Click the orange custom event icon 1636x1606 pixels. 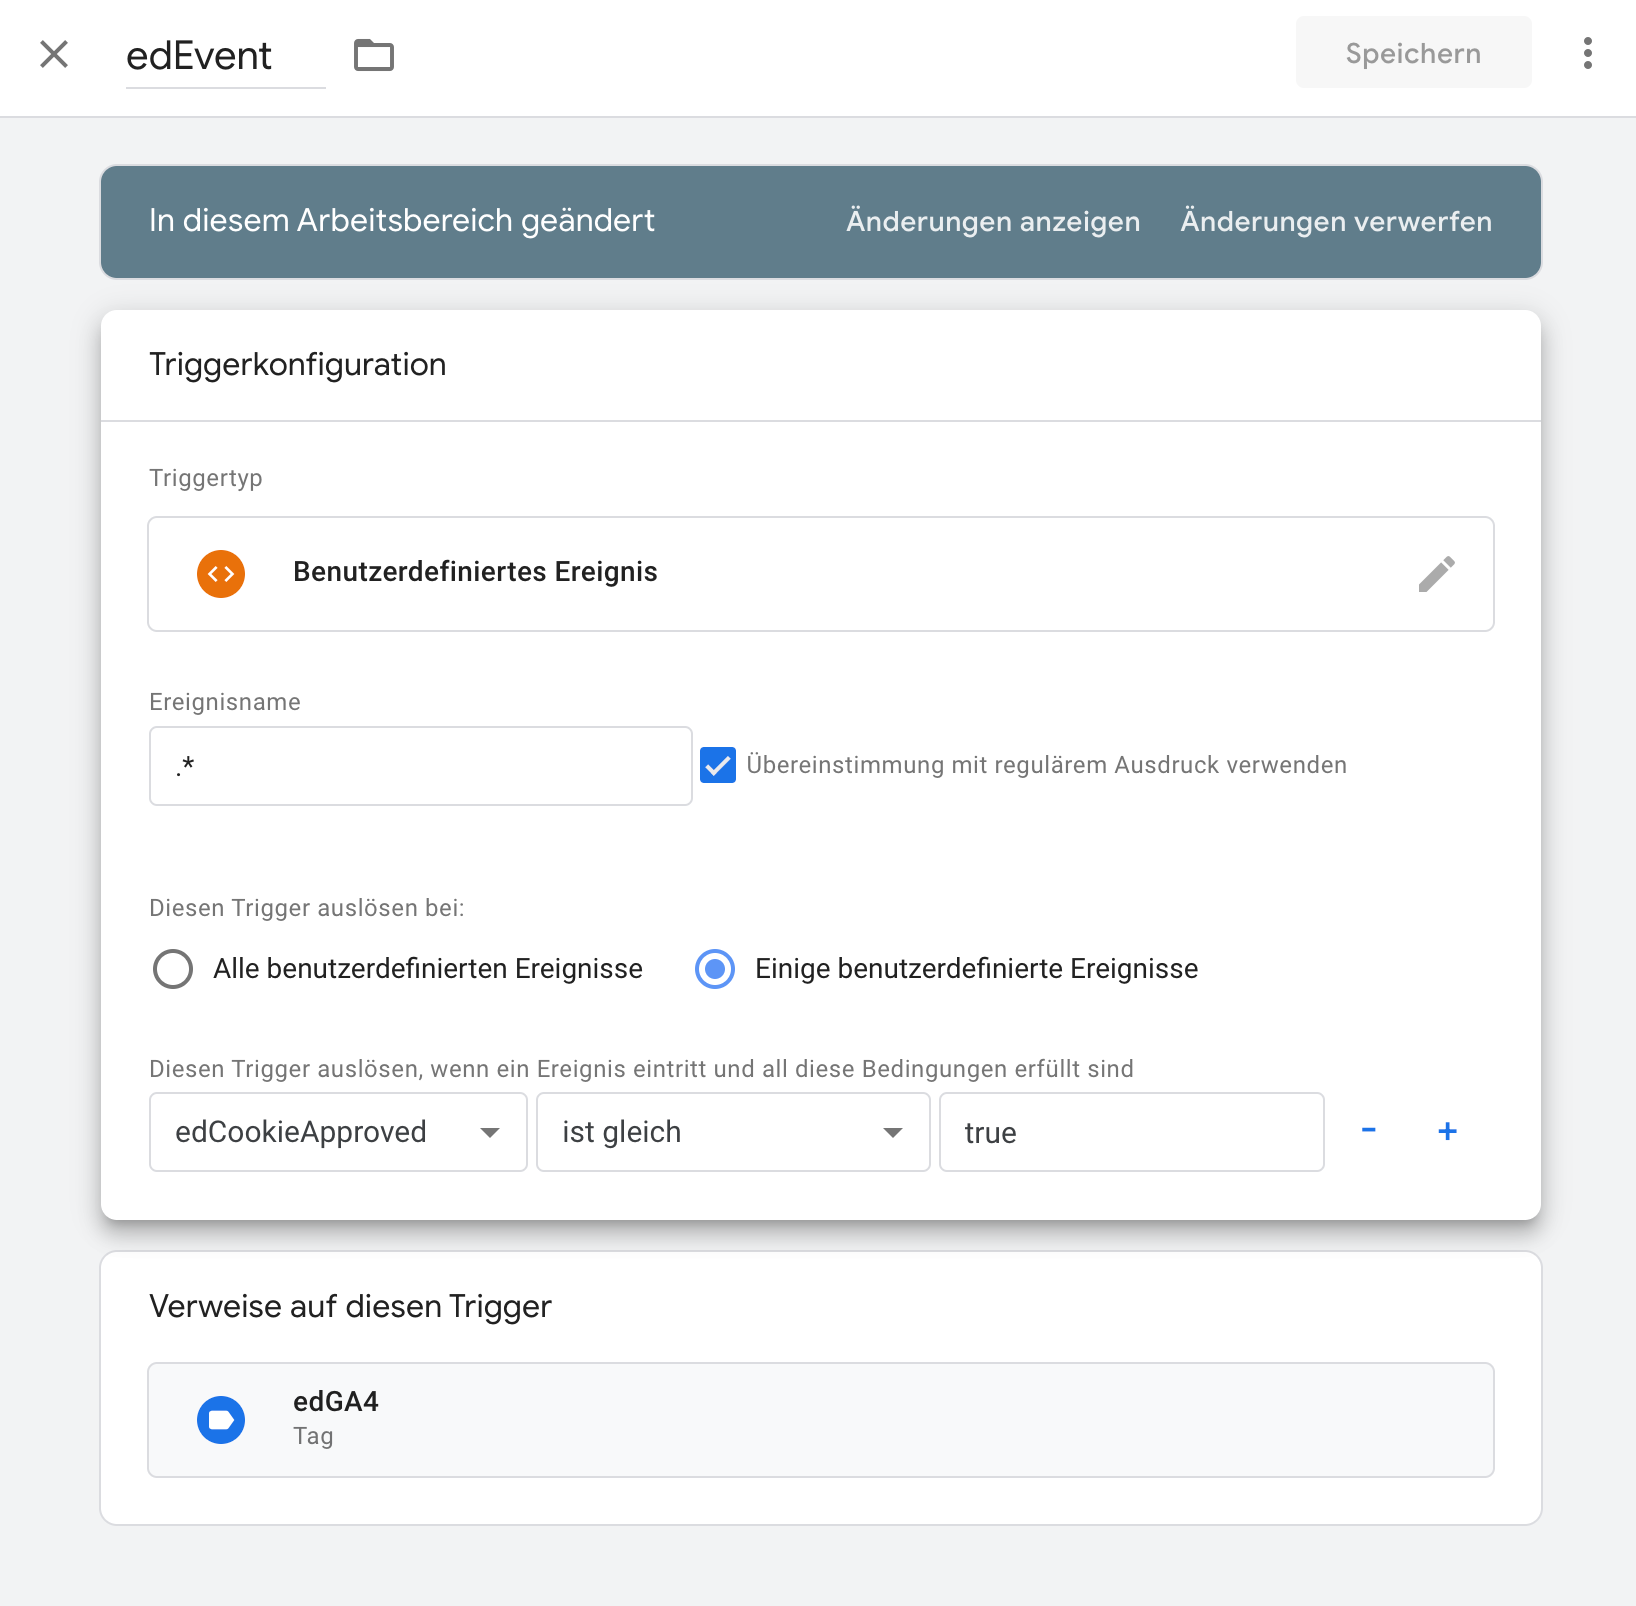tap(221, 574)
